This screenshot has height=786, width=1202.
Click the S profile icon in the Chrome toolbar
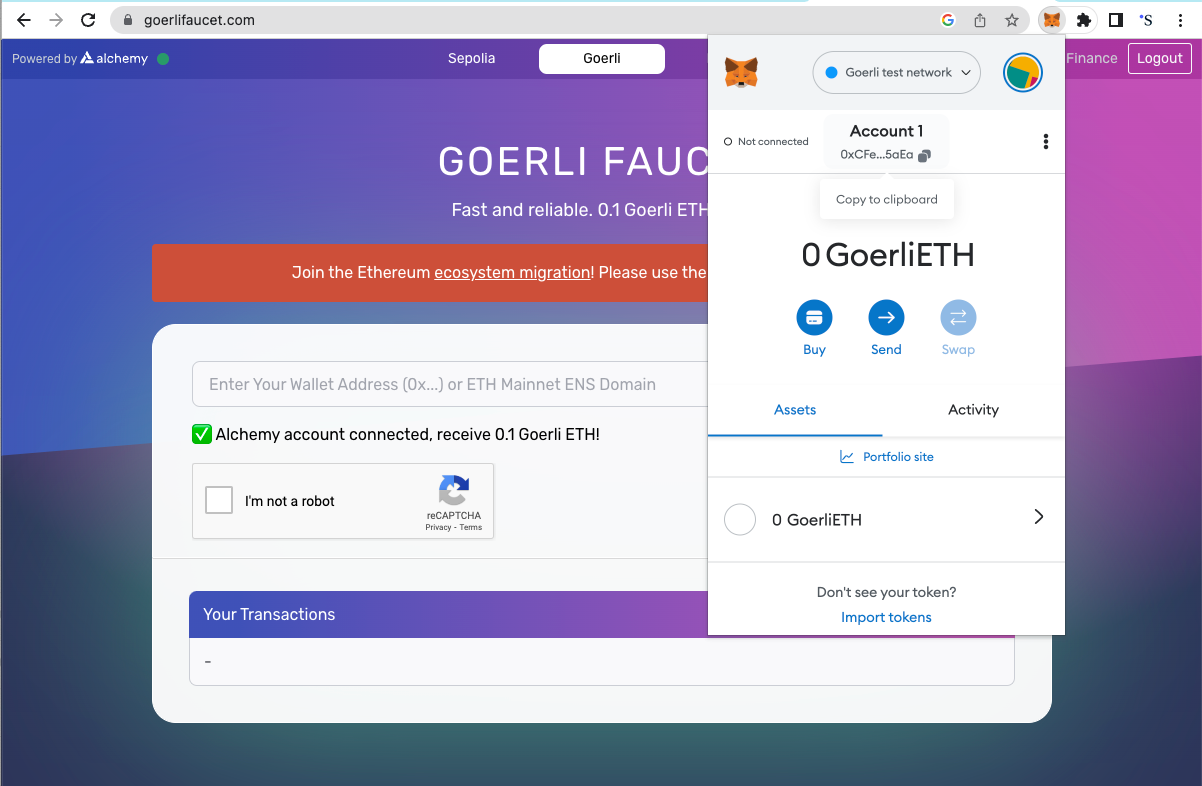point(1146,20)
